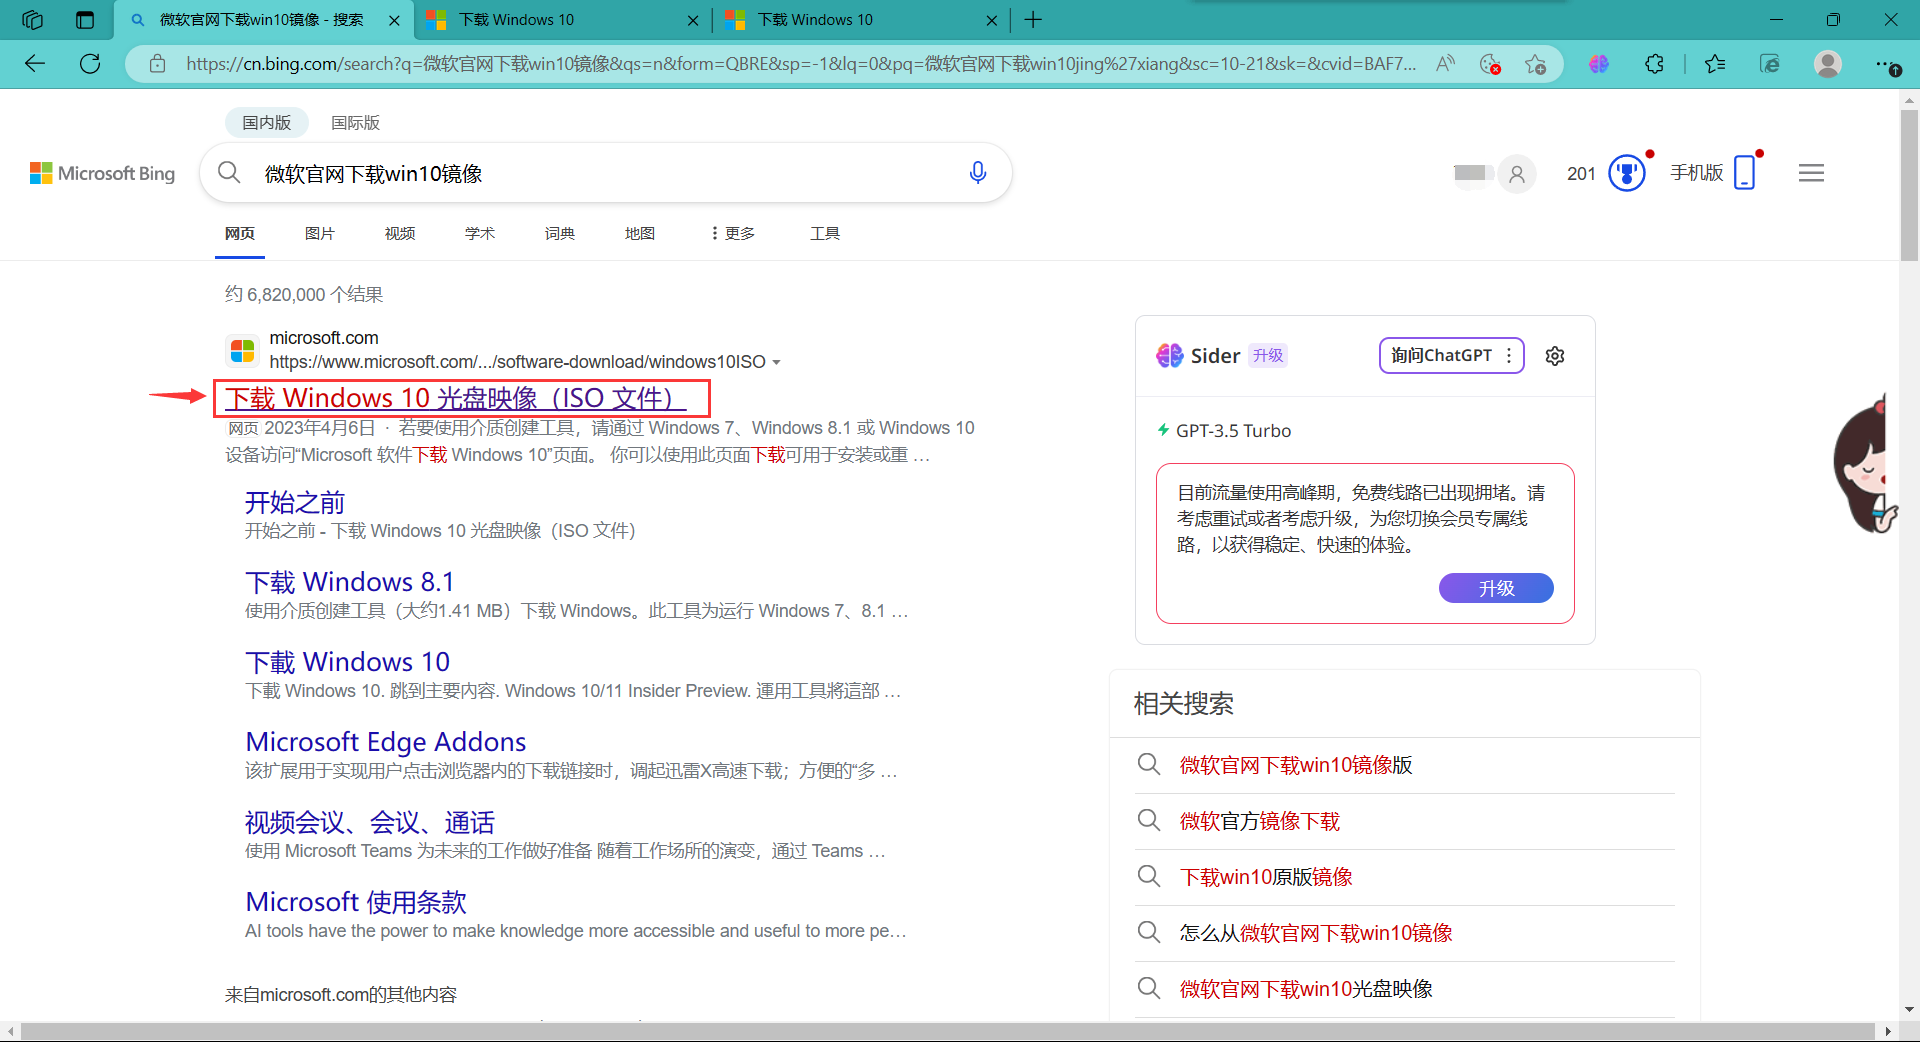Click the Microsoft Rewards trophy icon

[x=1626, y=173]
